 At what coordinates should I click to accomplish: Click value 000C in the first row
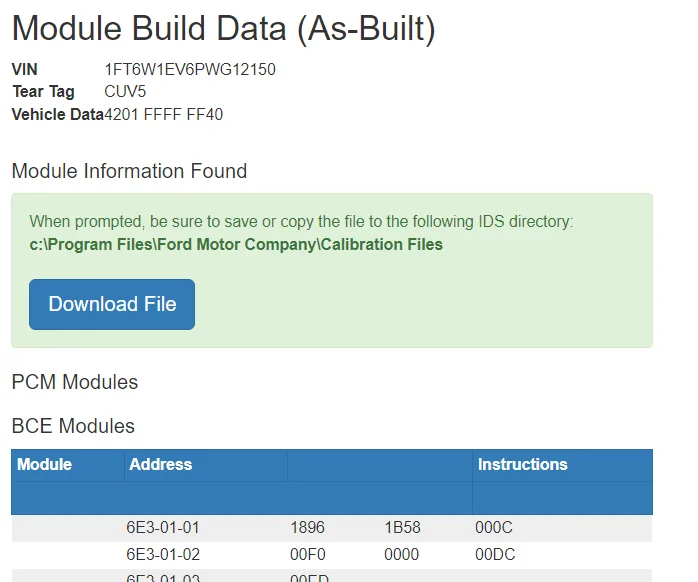[x=494, y=528]
